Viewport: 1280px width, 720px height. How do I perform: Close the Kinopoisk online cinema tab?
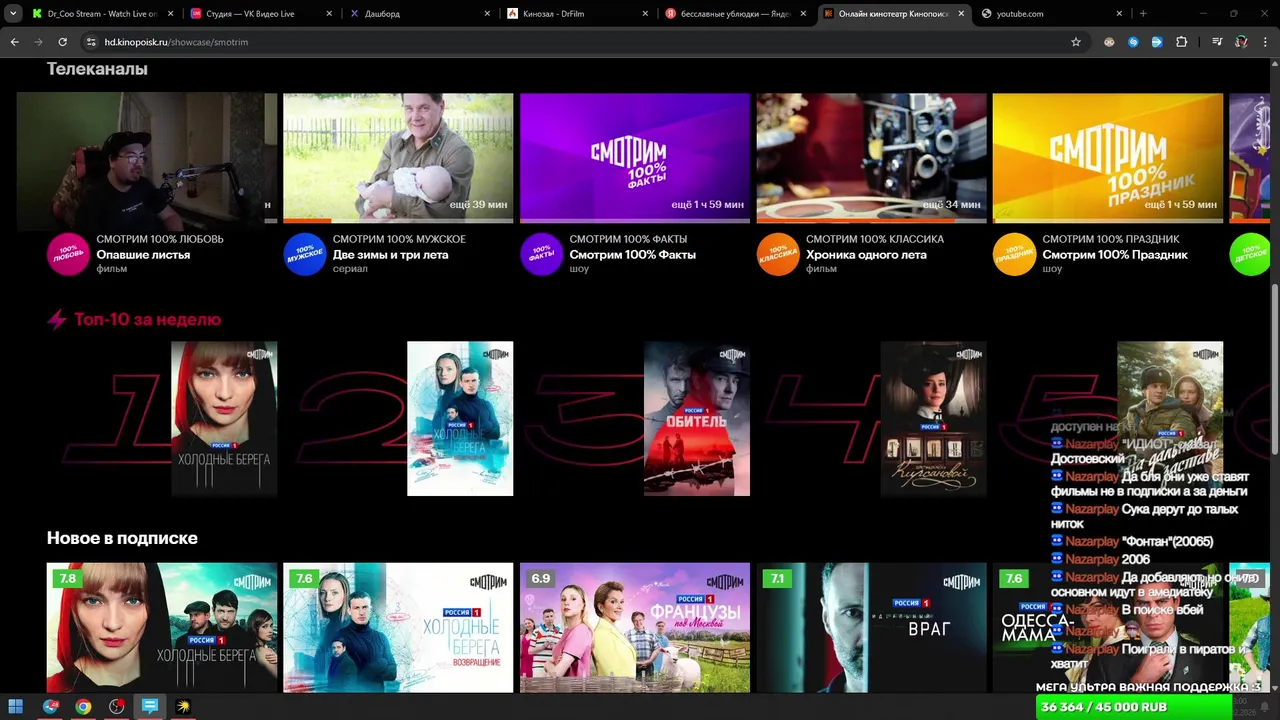(961, 14)
